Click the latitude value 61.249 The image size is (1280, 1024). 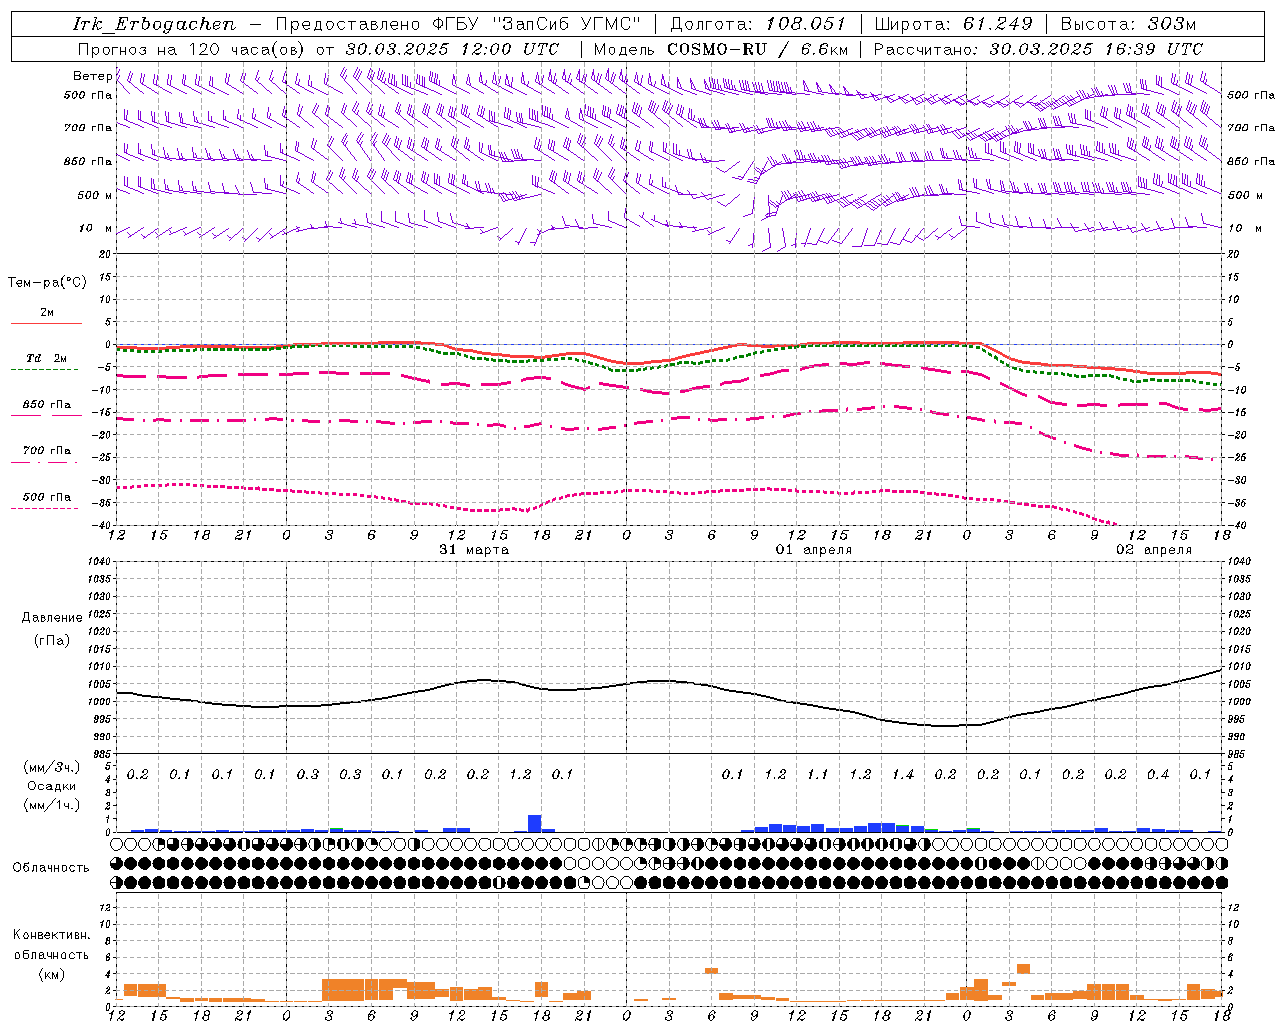(x=996, y=24)
